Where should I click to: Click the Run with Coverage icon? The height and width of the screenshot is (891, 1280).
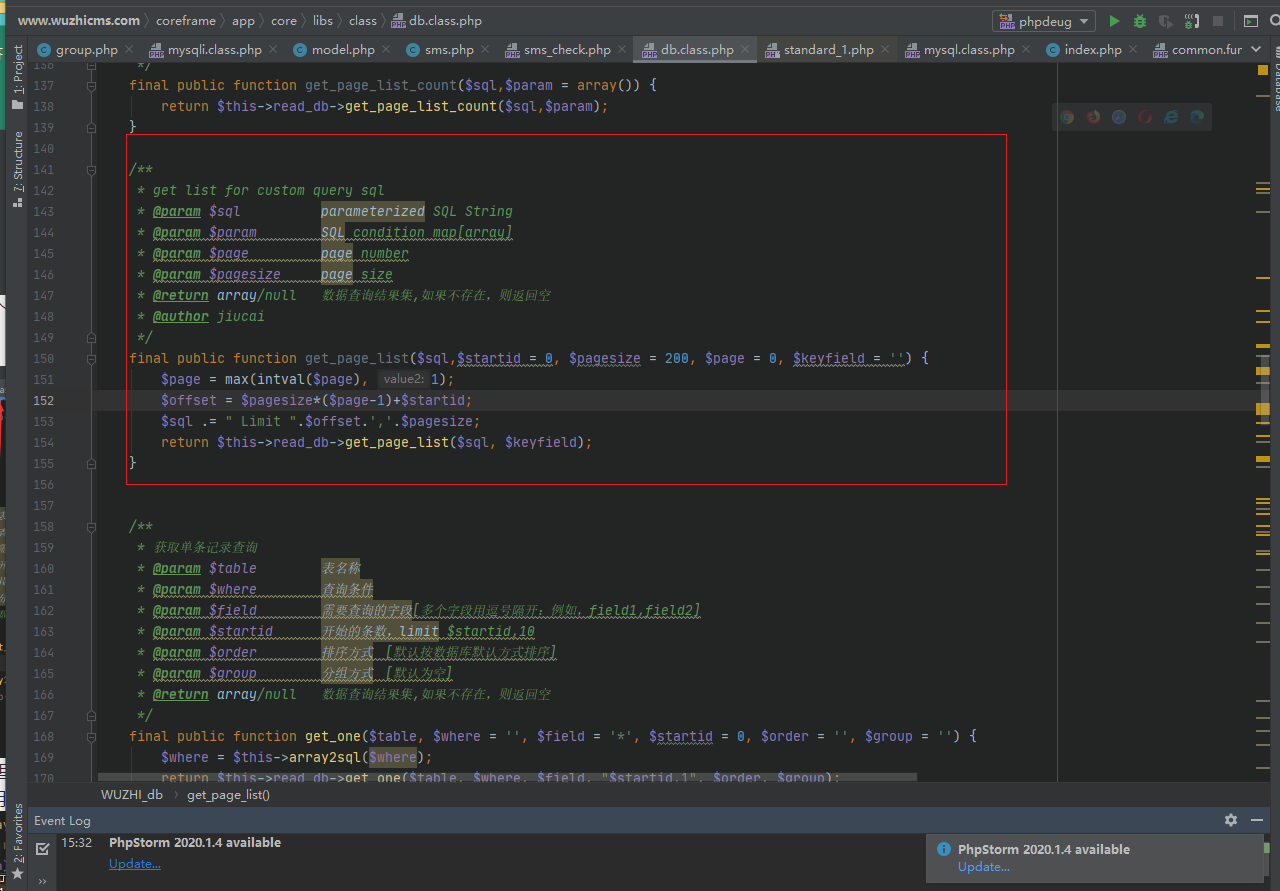coord(1166,21)
